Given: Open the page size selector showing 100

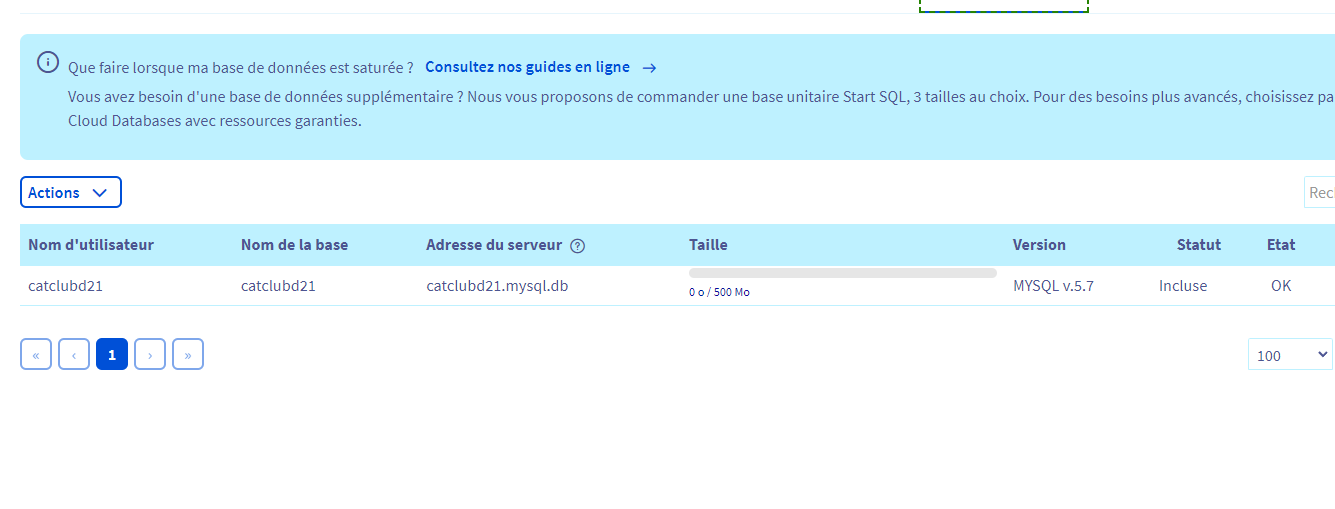Looking at the screenshot, I should pyautogui.click(x=1290, y=355).
